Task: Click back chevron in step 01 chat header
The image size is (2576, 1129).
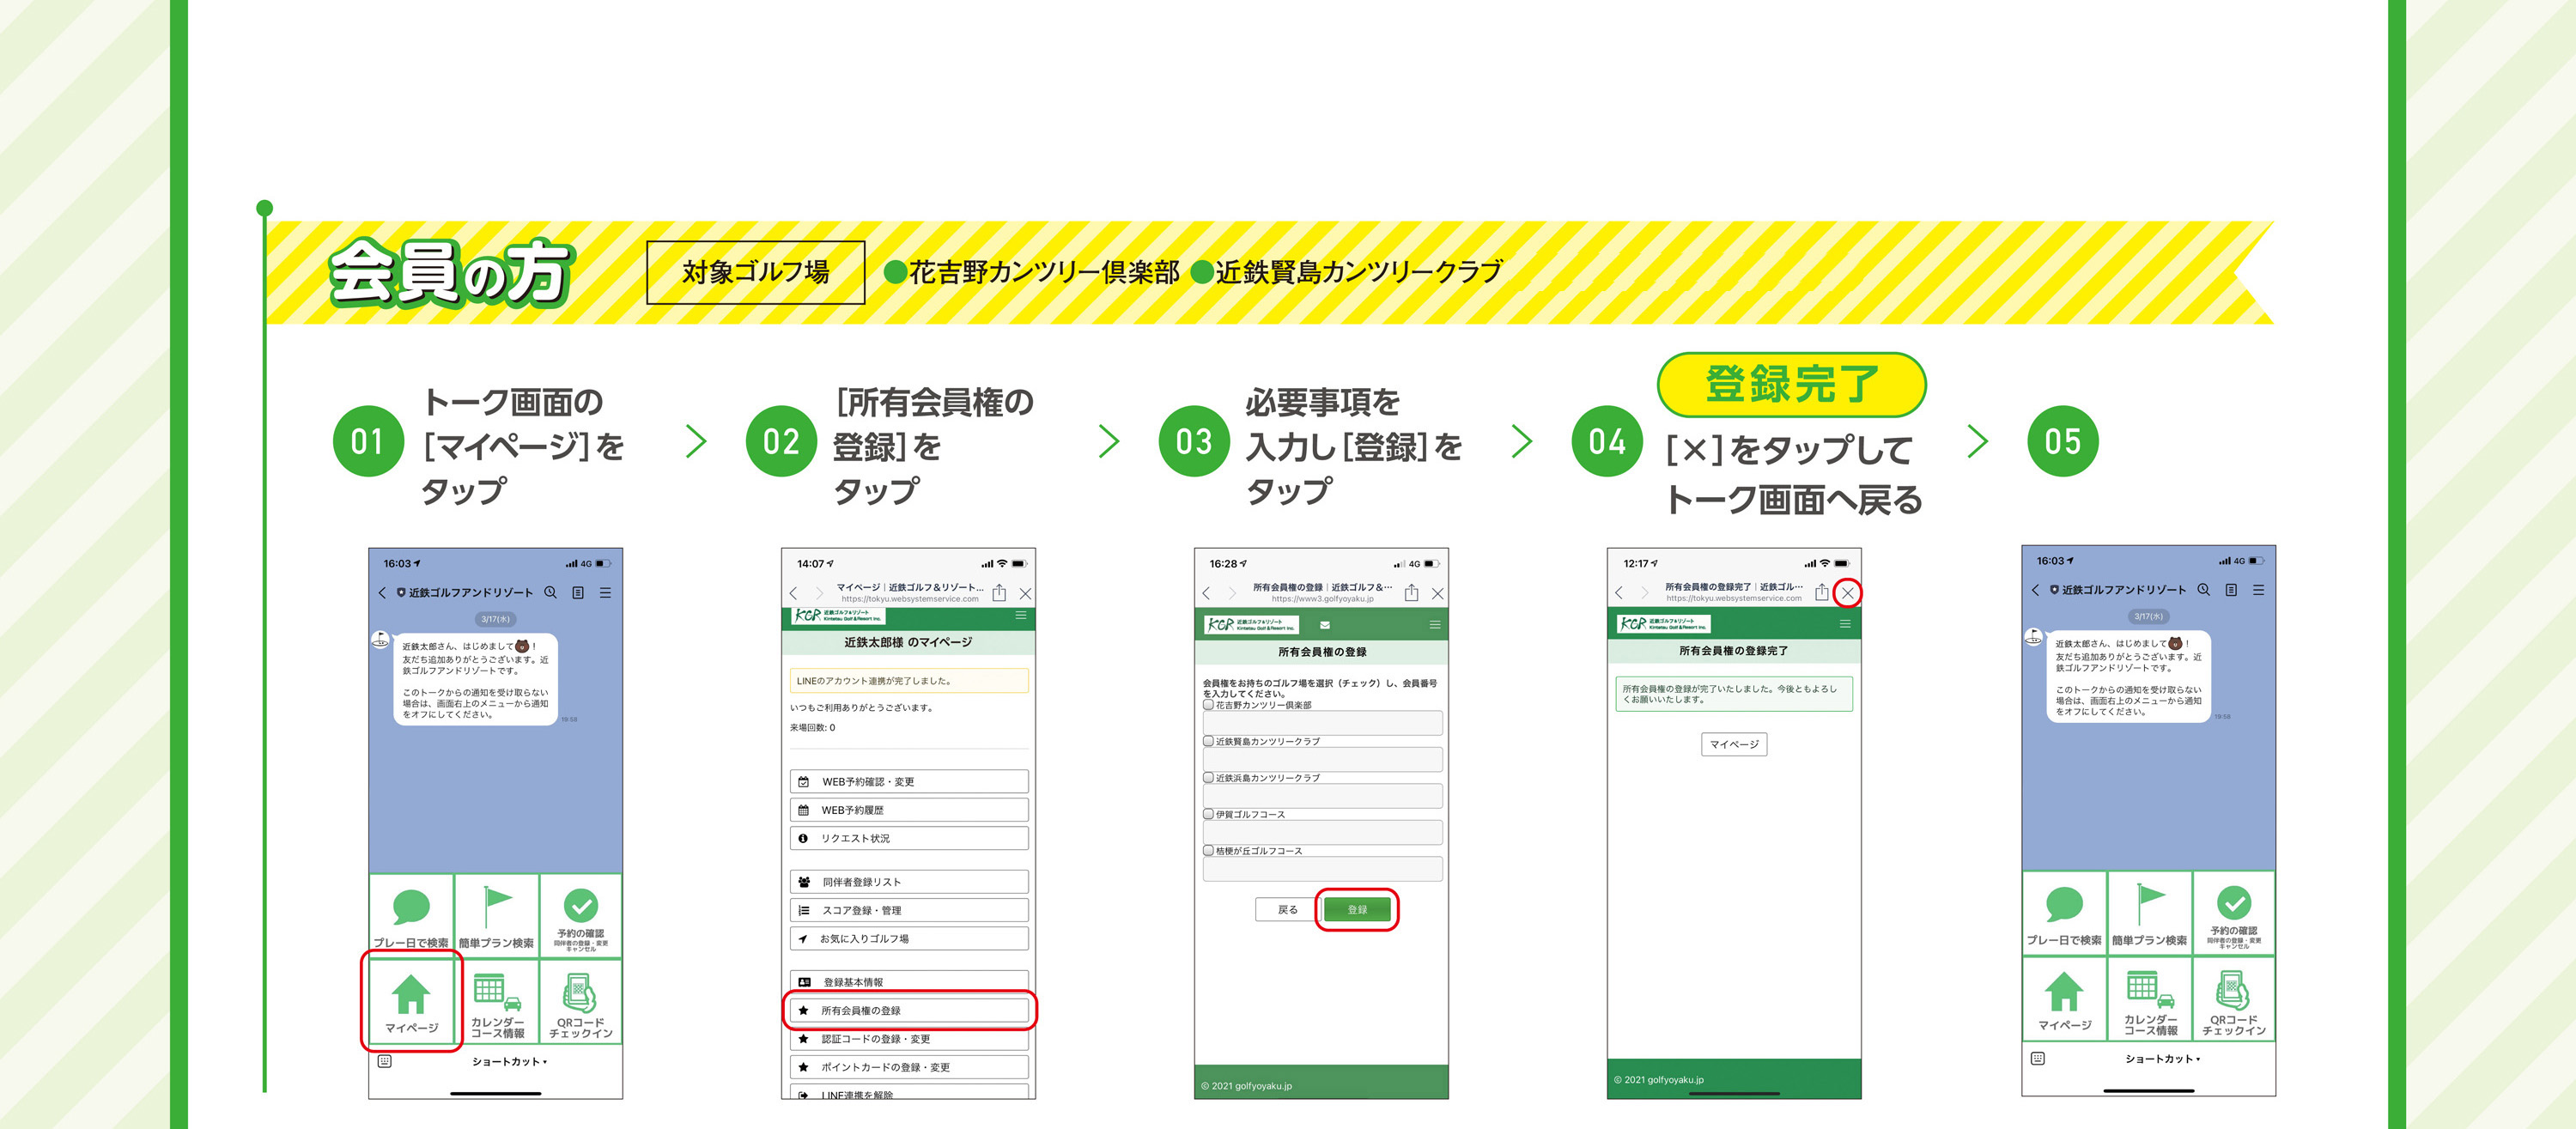Action: click(382, 592)
